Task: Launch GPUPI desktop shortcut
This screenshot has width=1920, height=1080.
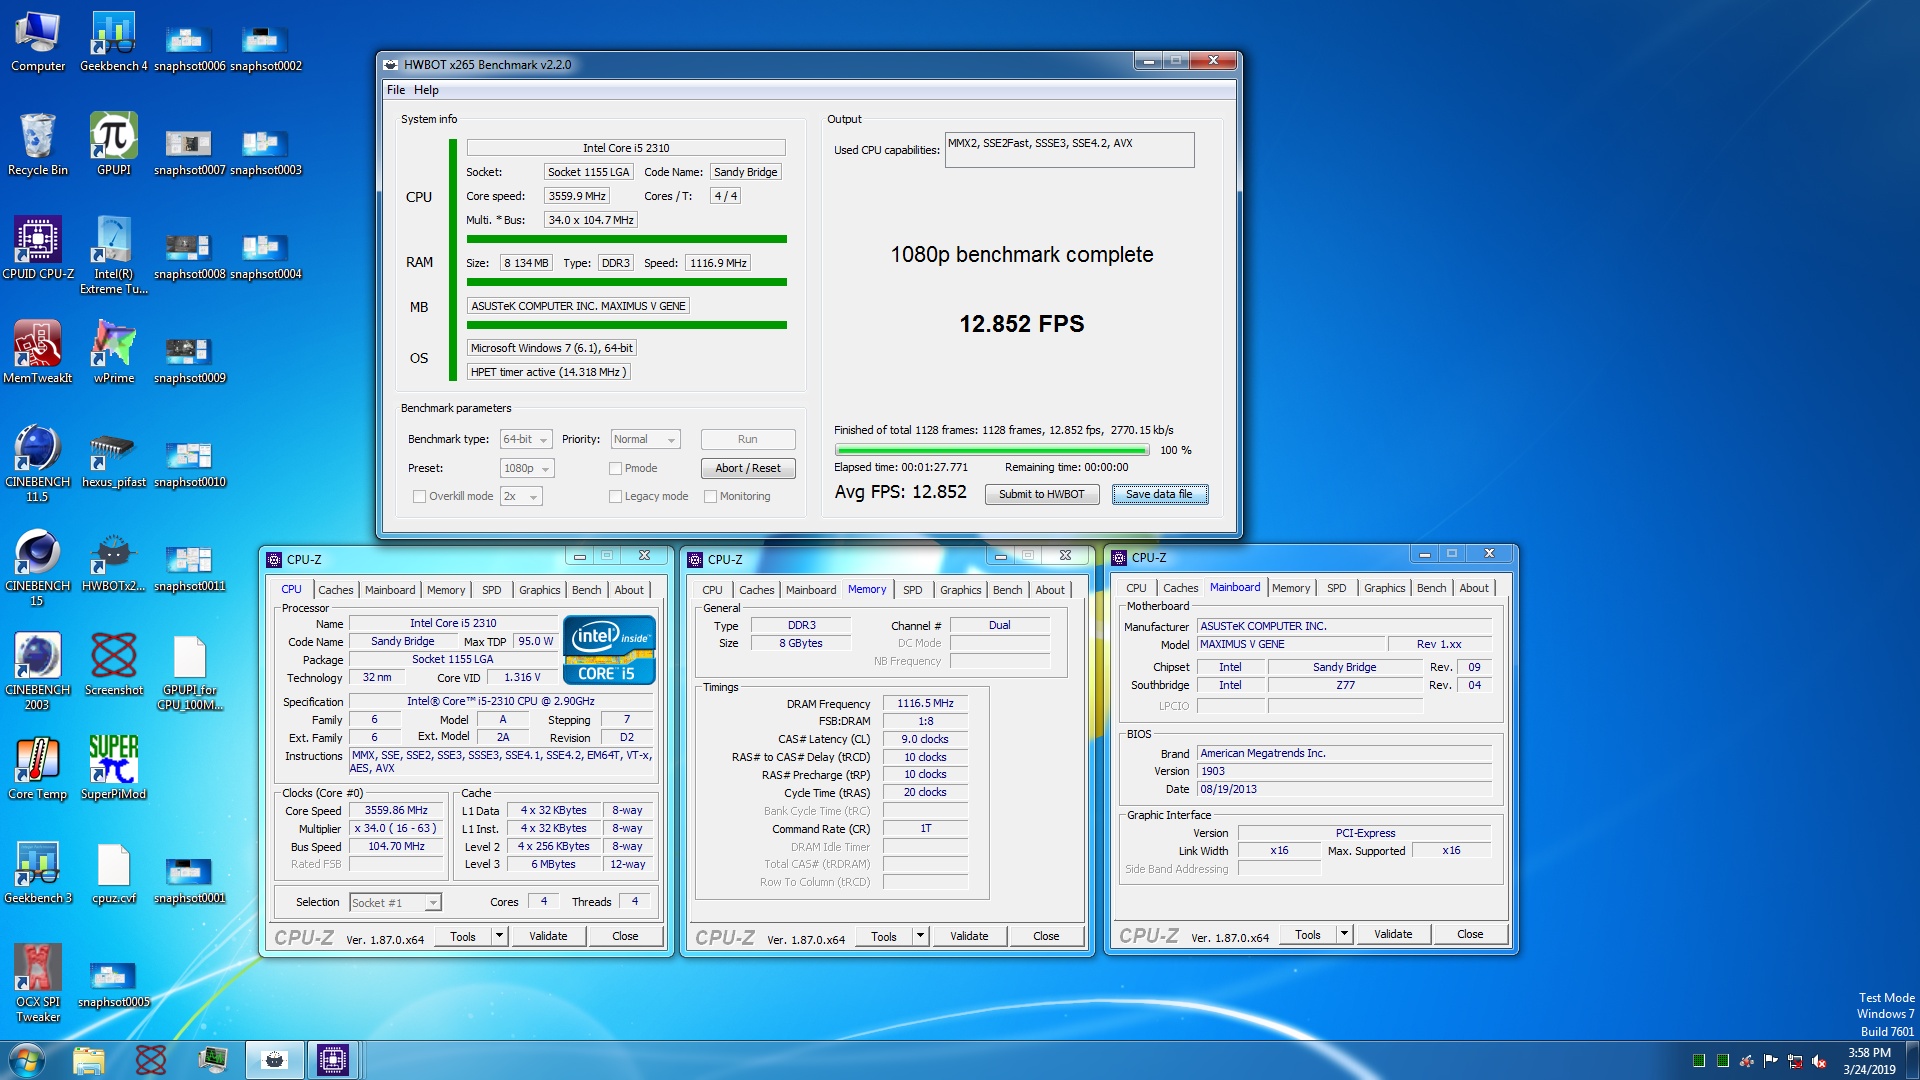Action: point(114,145)
